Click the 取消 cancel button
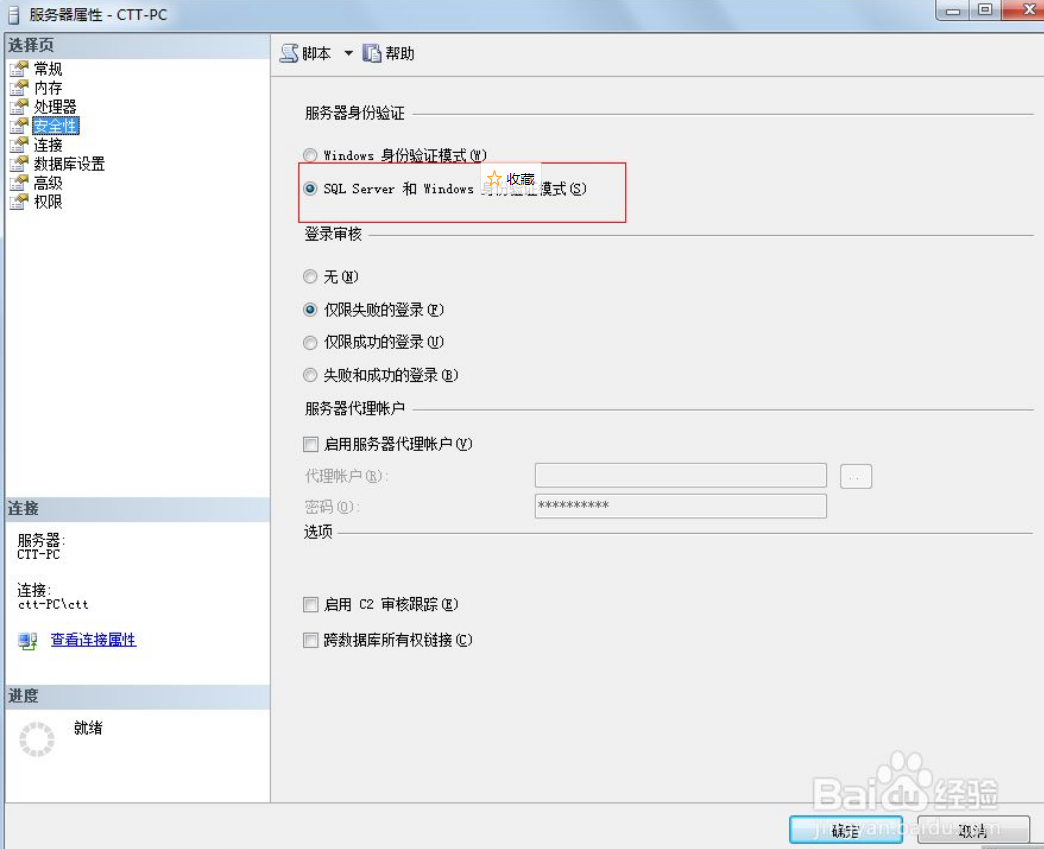Image resolution: width=1044 pixels, height=849 pixels. tap(973, 830)
